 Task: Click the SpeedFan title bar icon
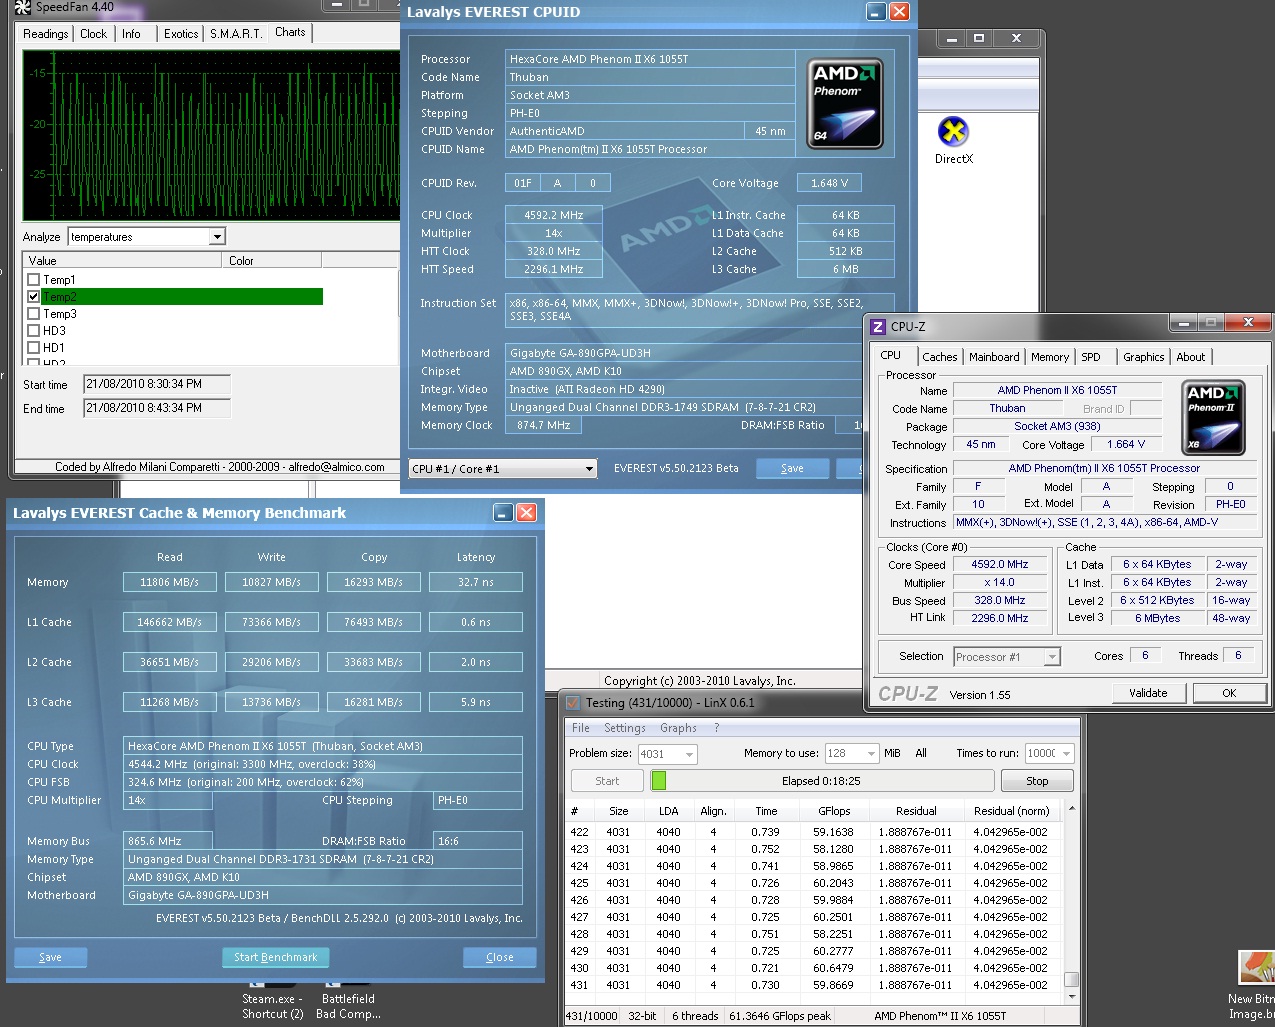pos(23,7)
